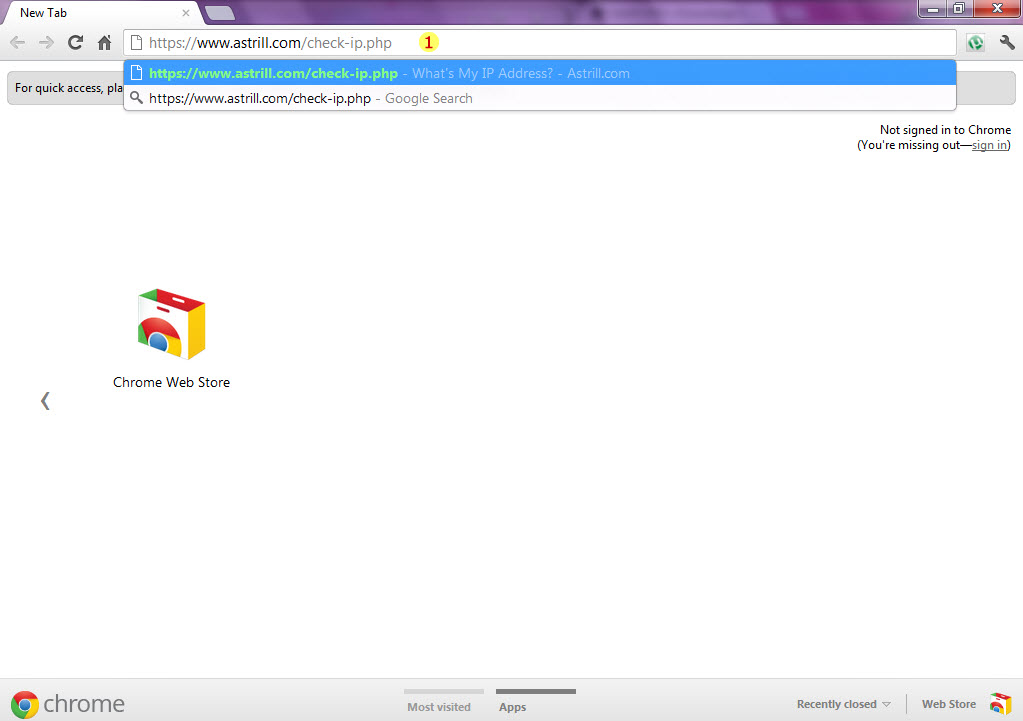Click the page icon in the astrill suggestion
This screenshot has width=1023, height=721.
(x=136, y=73)
